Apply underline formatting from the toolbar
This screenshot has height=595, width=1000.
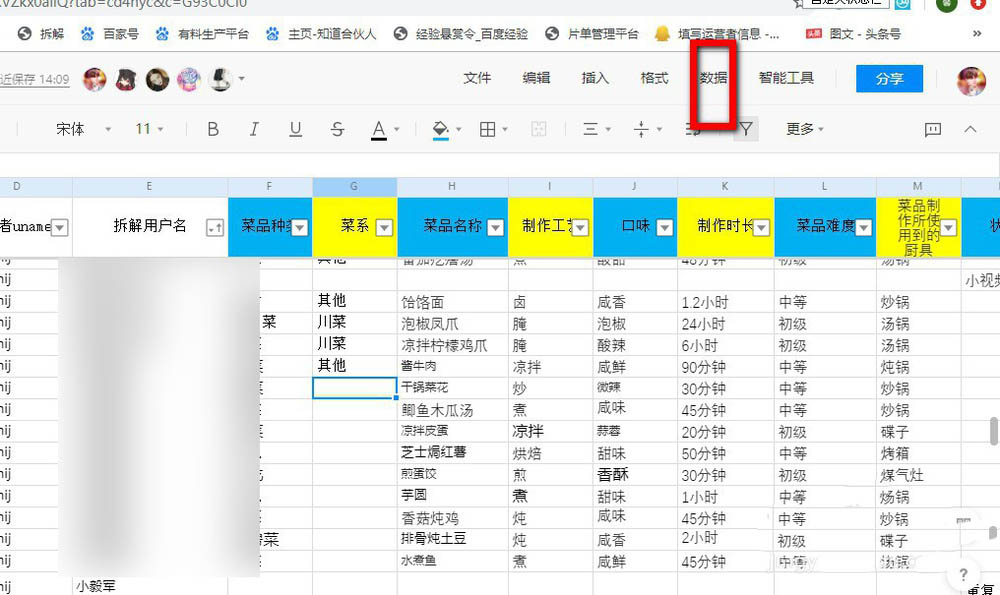pyautogui.click(x=294, y=129)
